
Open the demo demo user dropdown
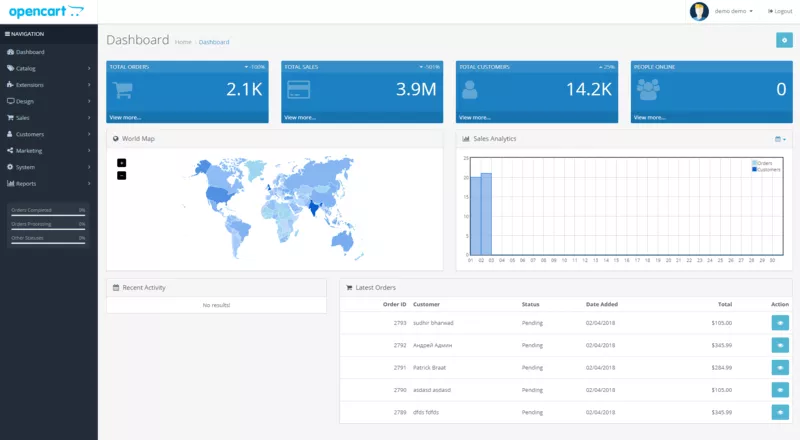click(734, 11)
